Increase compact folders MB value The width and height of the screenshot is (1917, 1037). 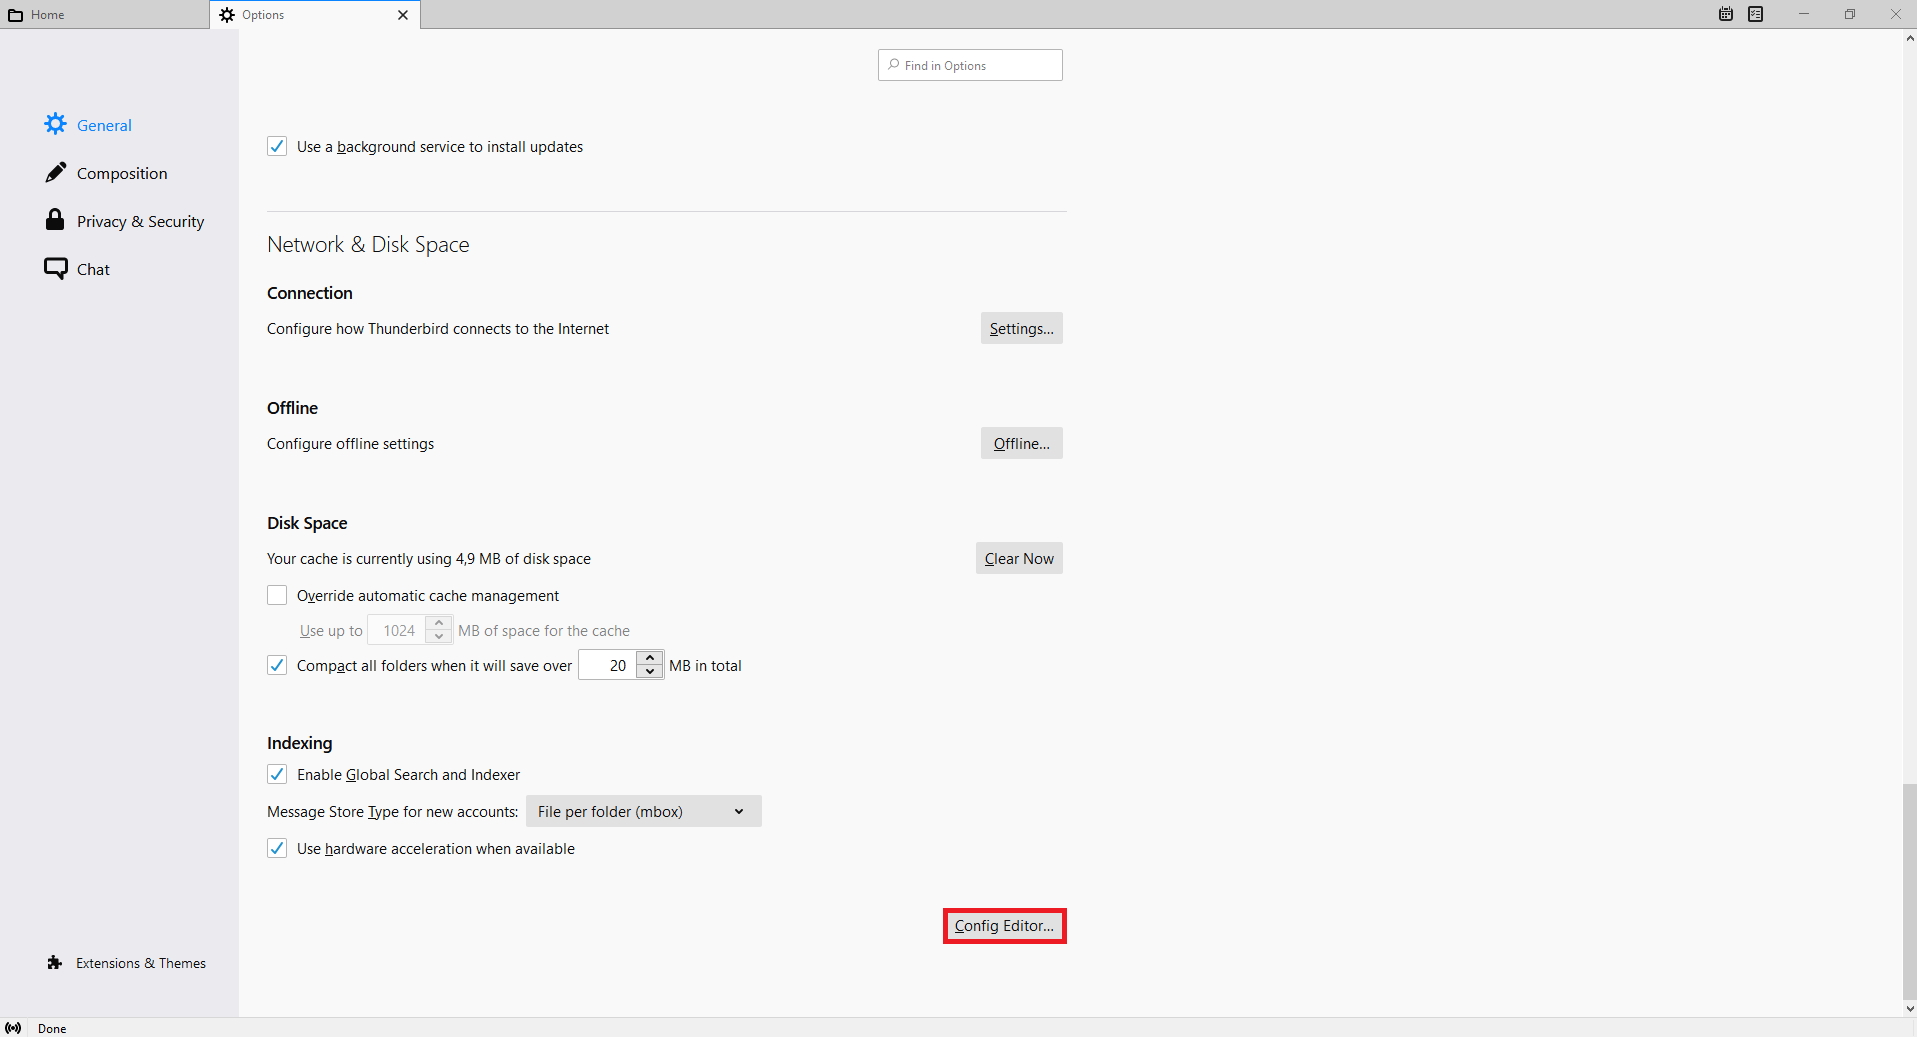pos(650,658)
